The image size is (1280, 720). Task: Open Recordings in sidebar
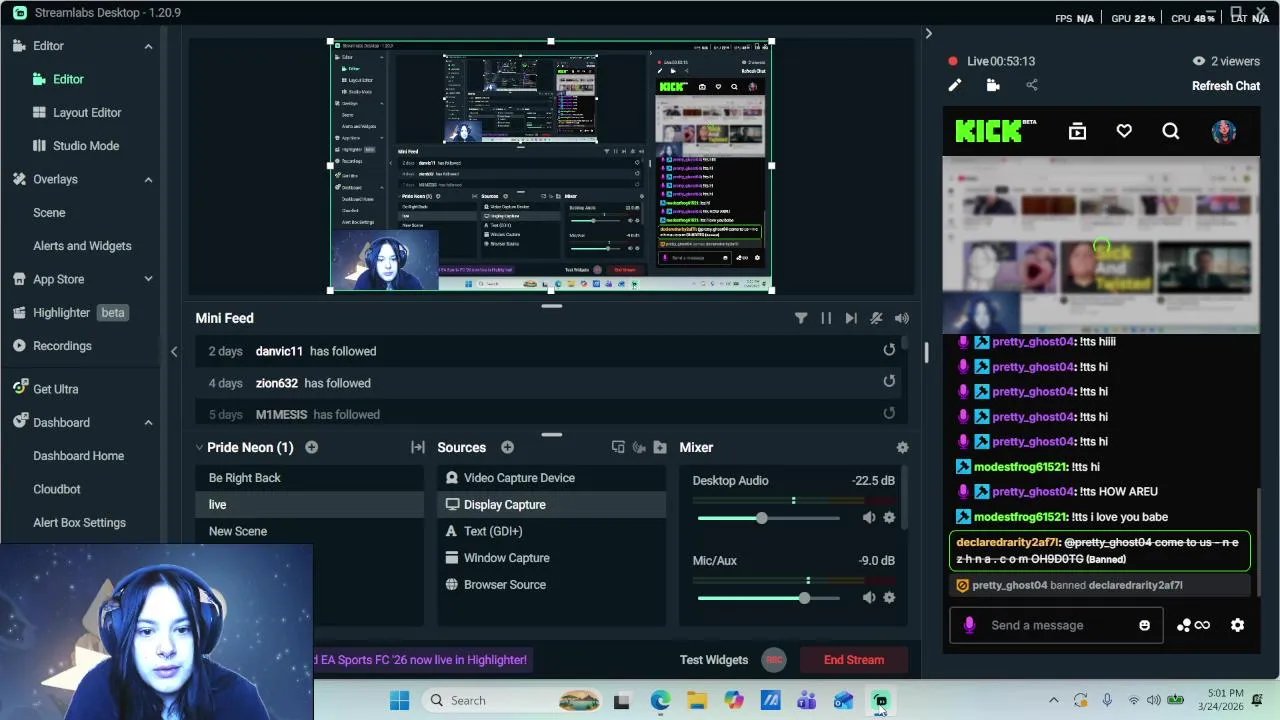pyautogui.click(x=62, y=345)
